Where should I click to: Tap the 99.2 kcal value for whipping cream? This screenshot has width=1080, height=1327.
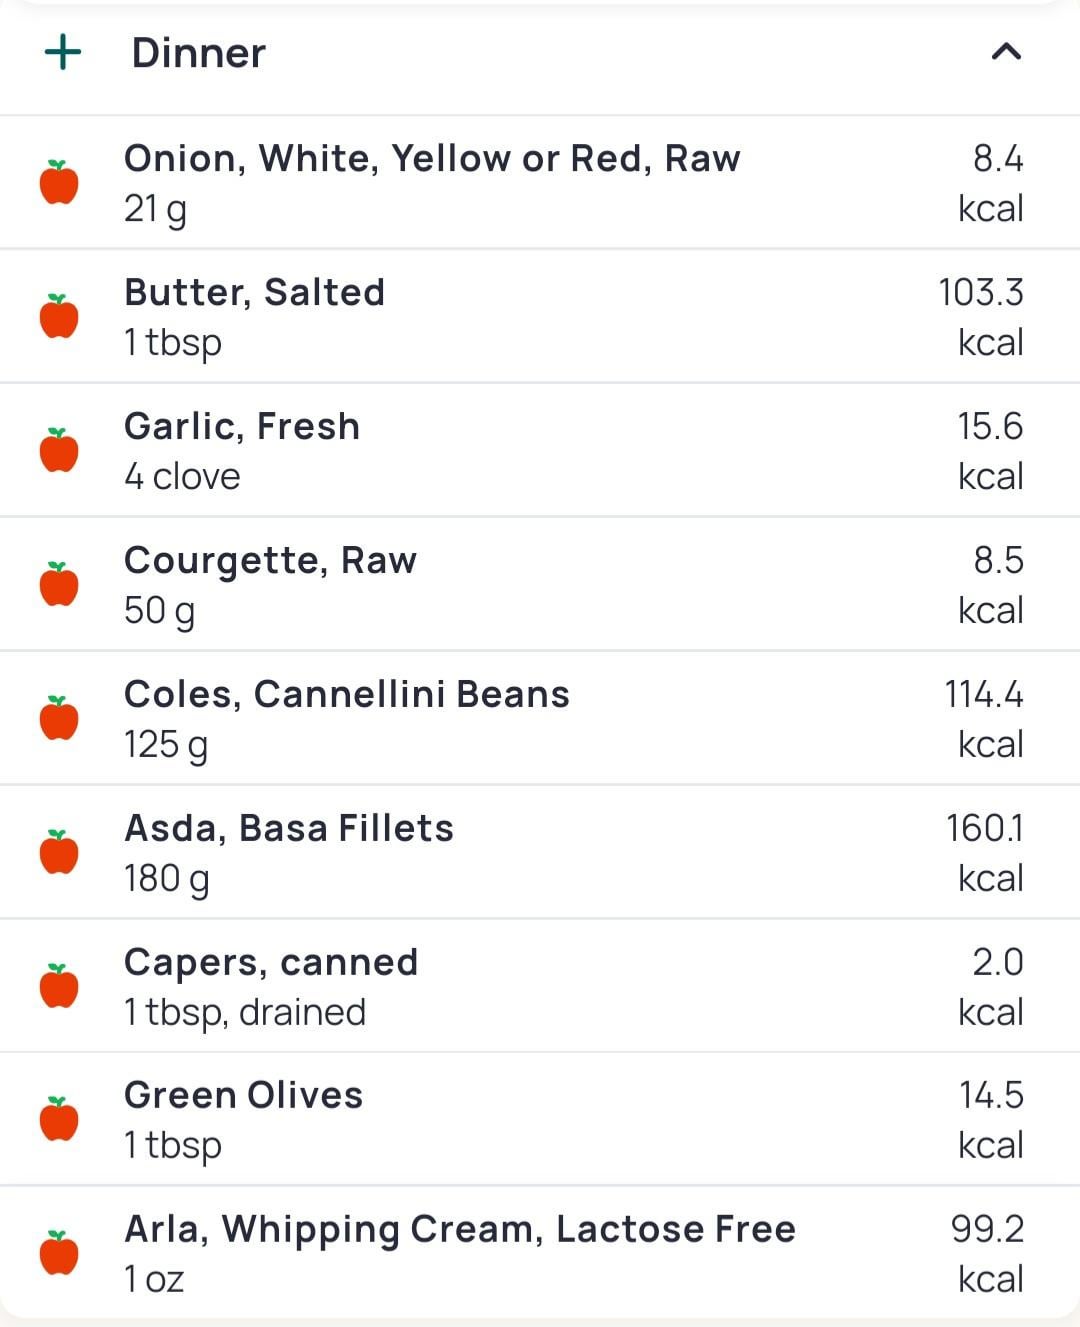[988, 1253]
